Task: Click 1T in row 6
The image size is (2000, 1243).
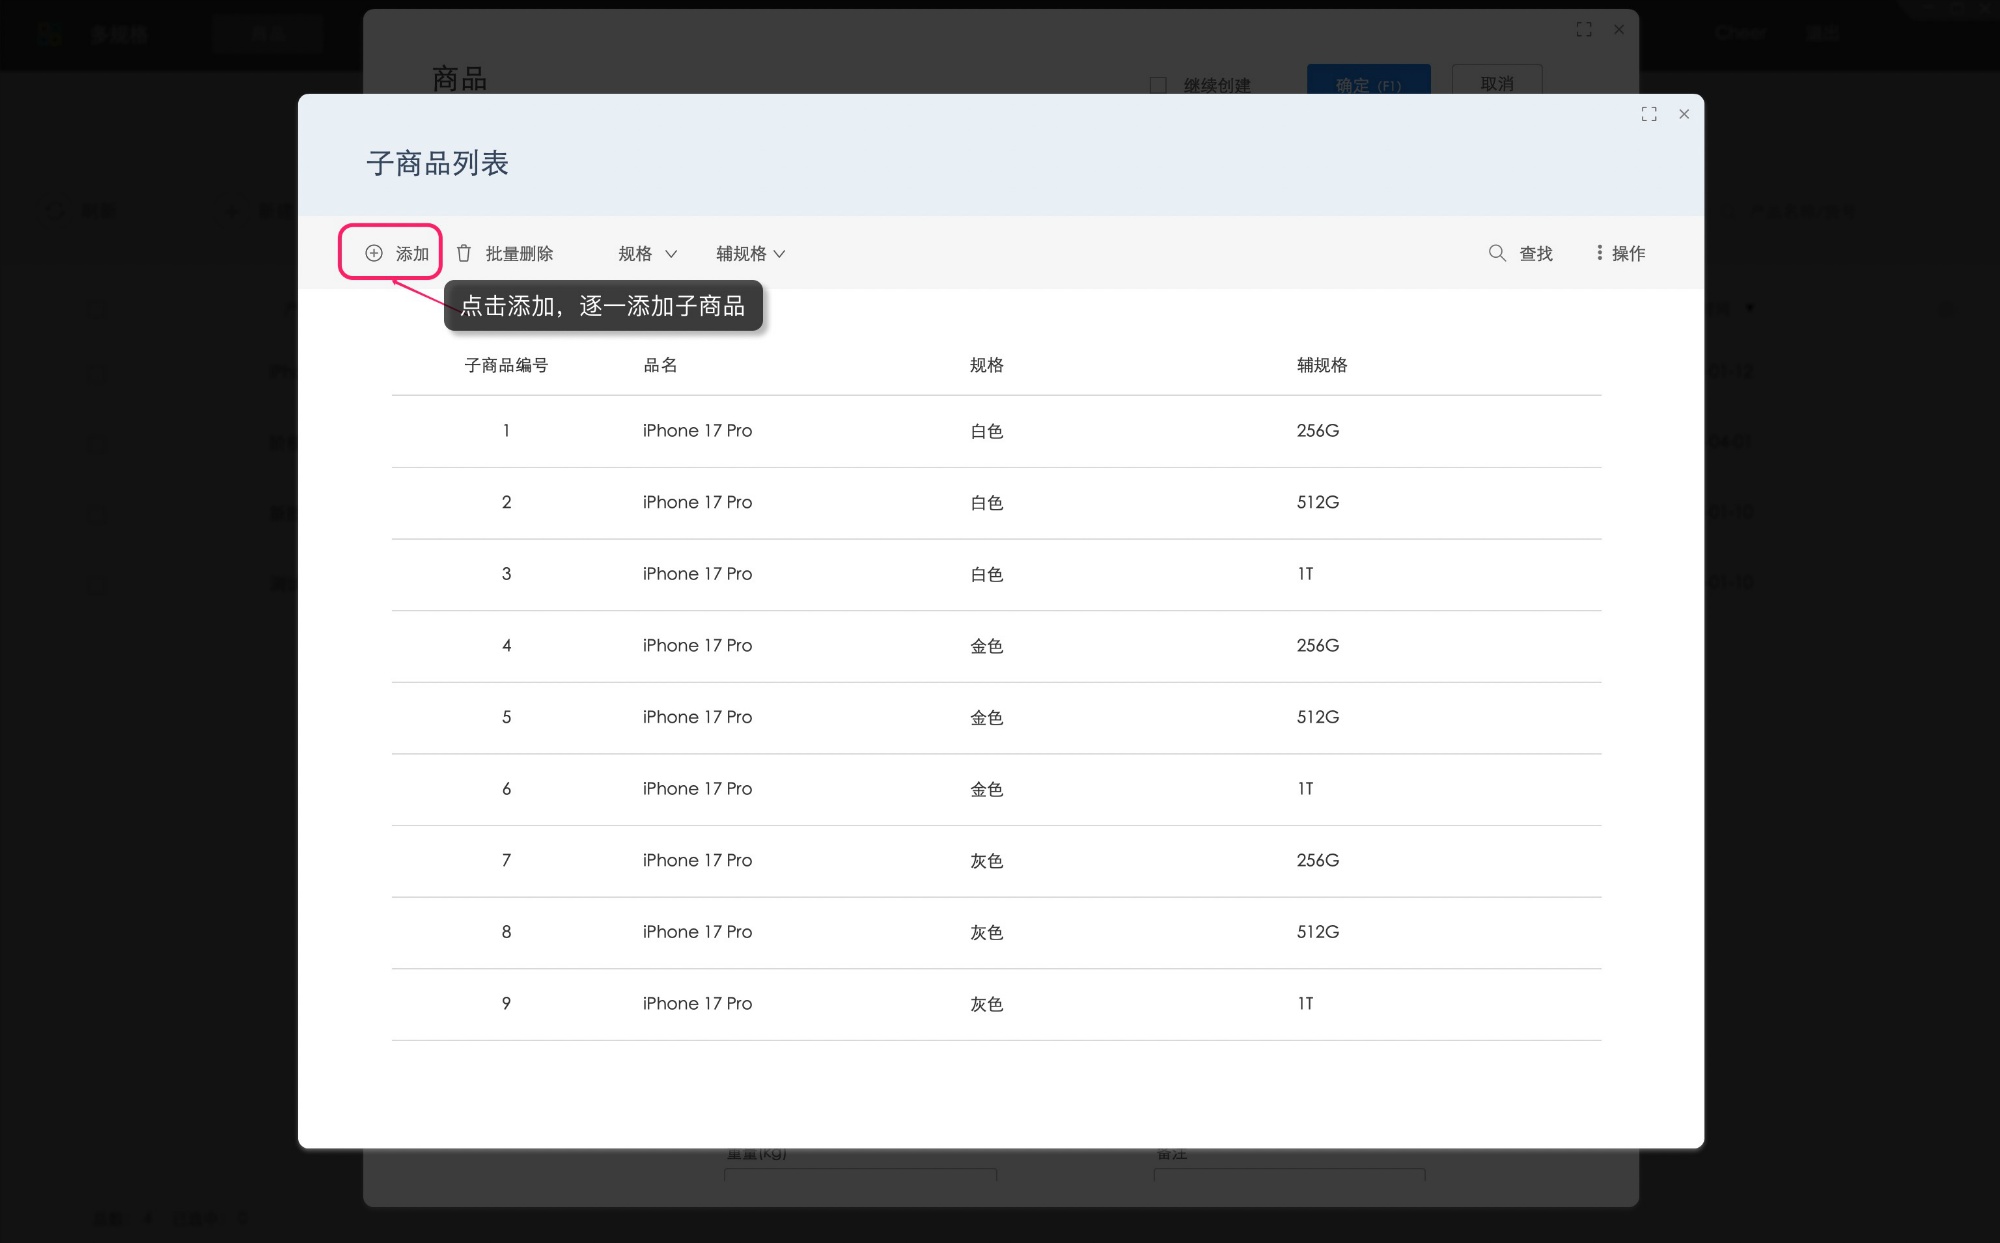Action: point(1306,789)
